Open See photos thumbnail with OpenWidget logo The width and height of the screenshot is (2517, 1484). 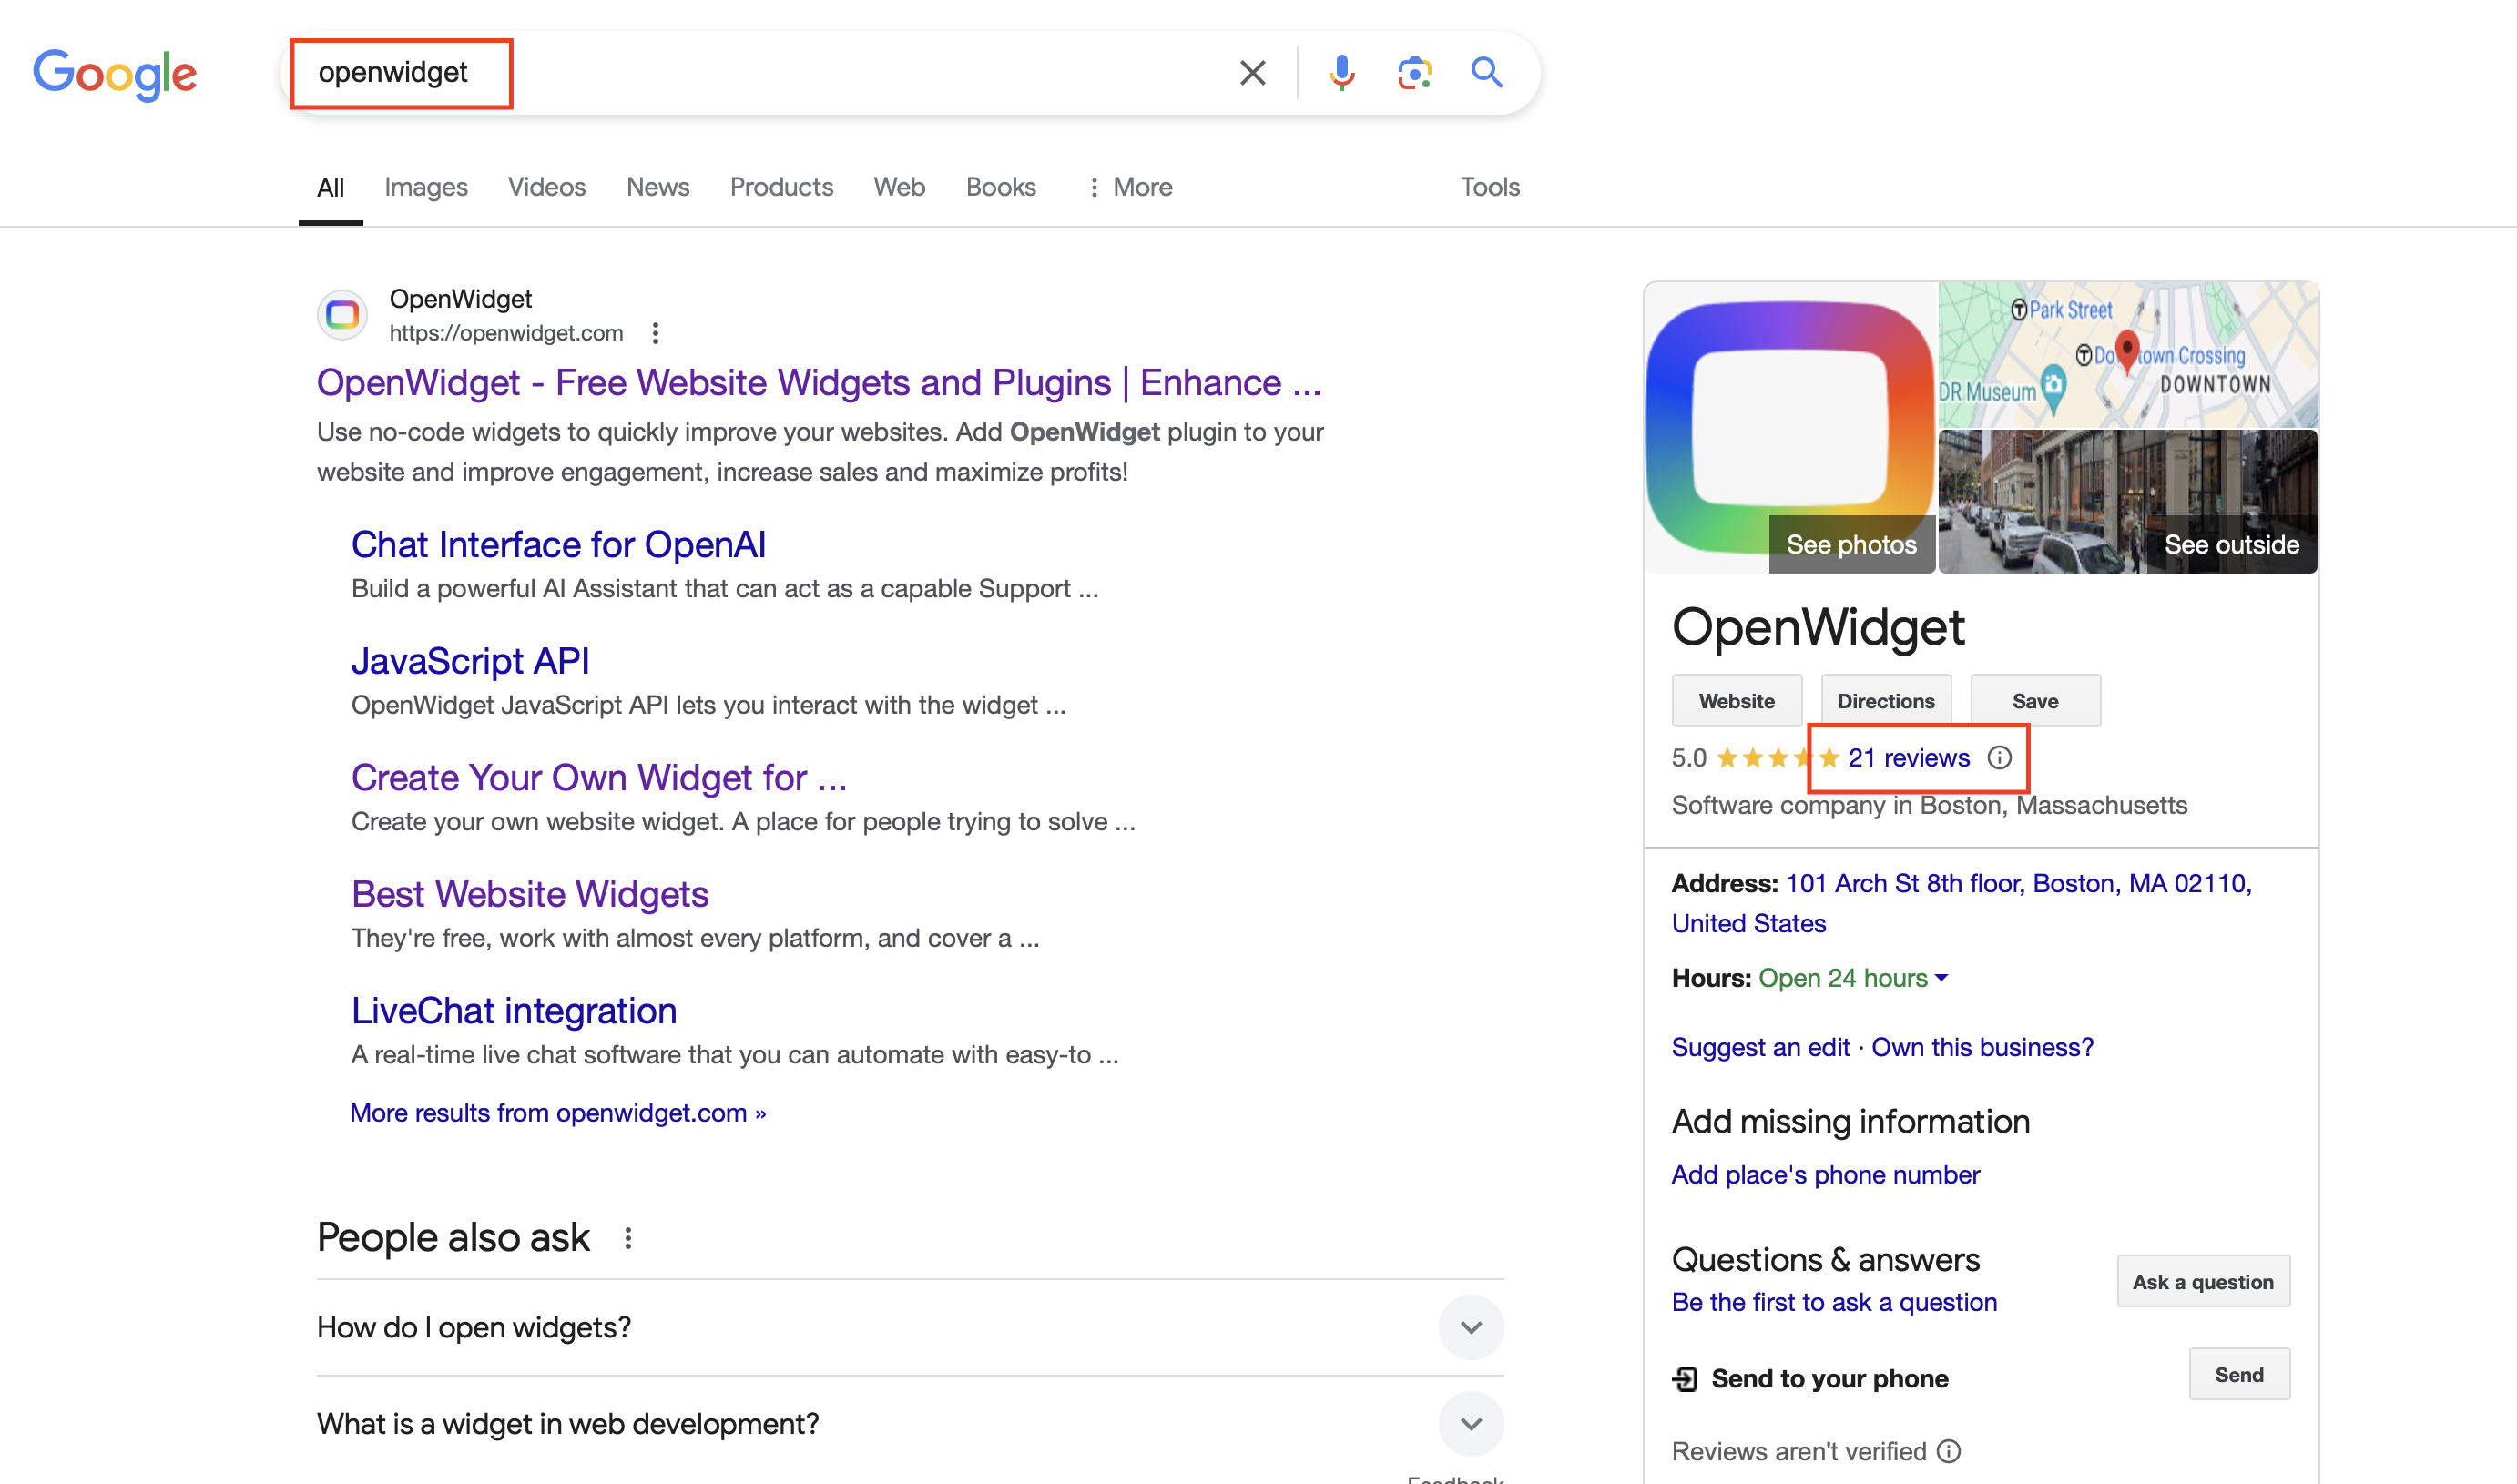[x=1790, y=428]
